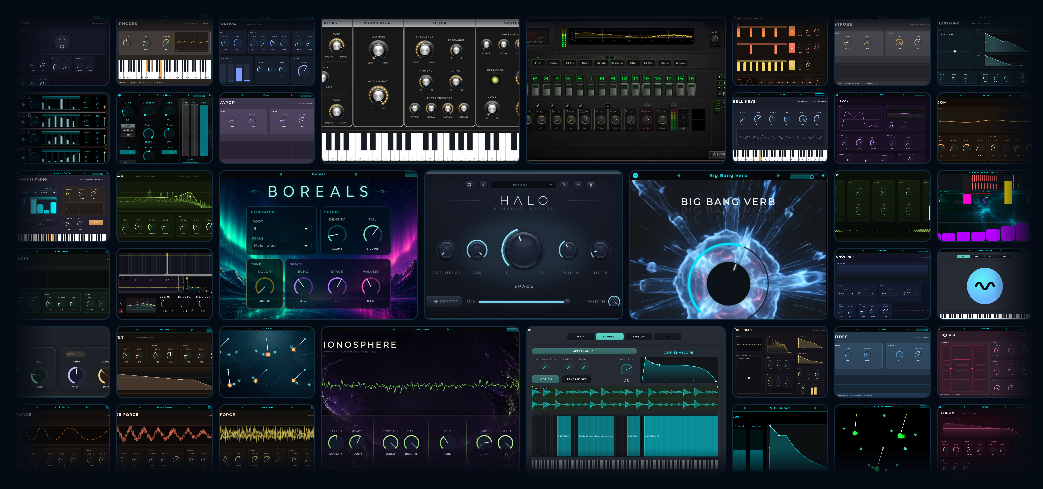Click the Tail knob in Boreals
Screen dimensions: 1043x489
(x=372, y=234)
